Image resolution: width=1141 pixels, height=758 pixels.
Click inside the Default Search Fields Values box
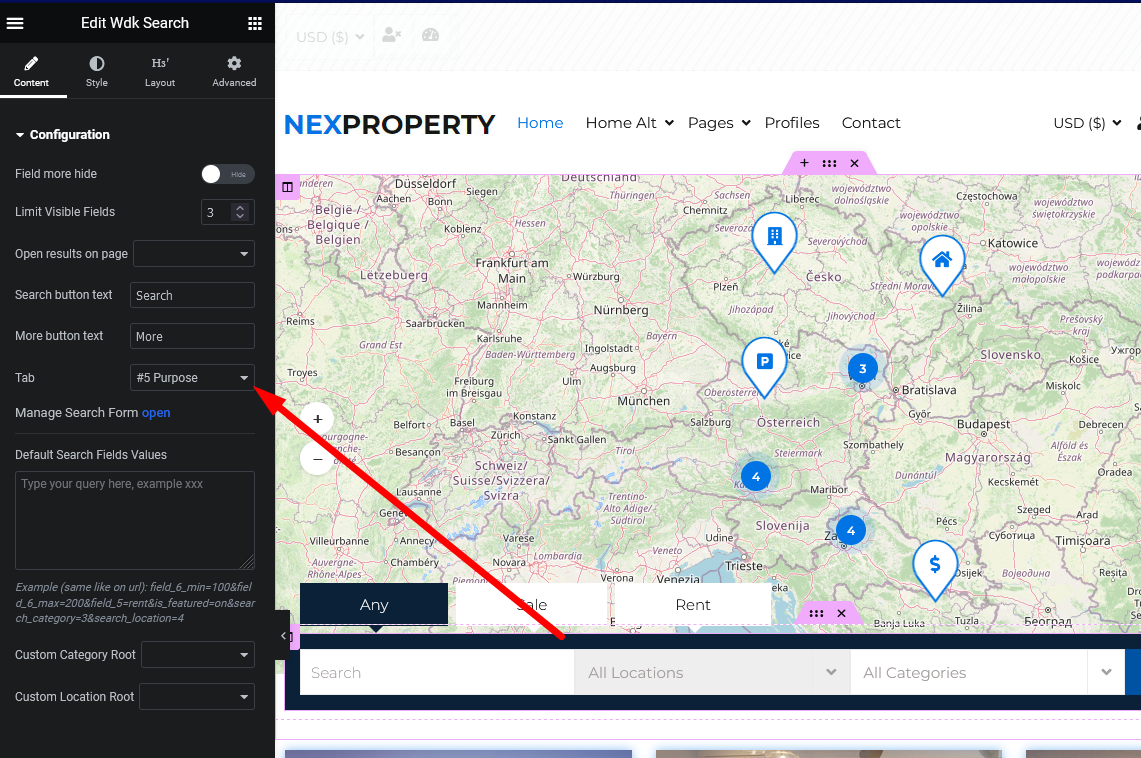(135, 520)
